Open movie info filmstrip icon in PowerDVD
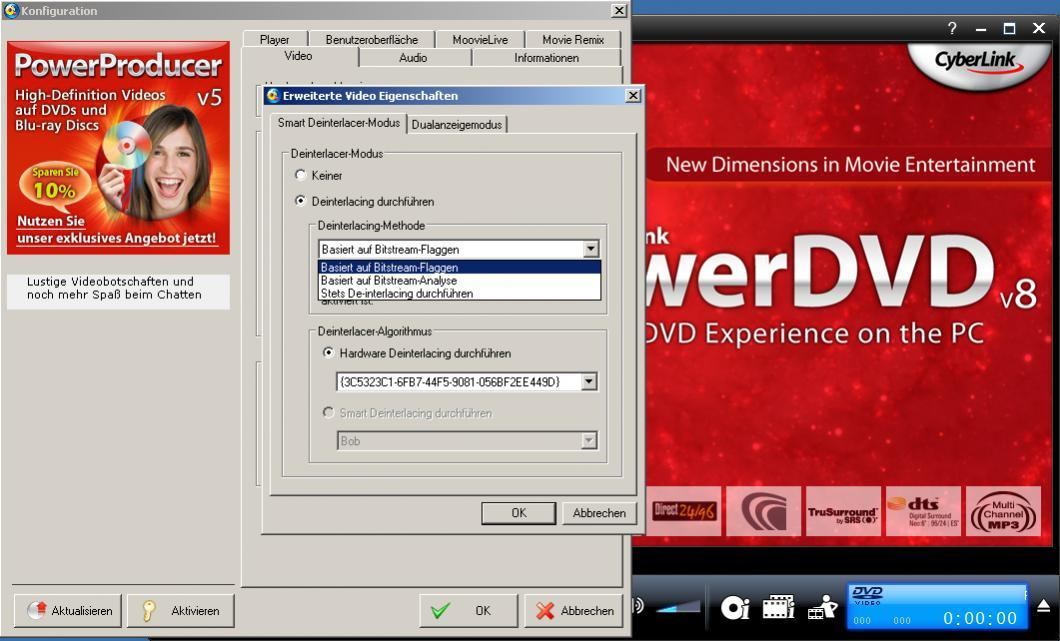 click(778, 607)
